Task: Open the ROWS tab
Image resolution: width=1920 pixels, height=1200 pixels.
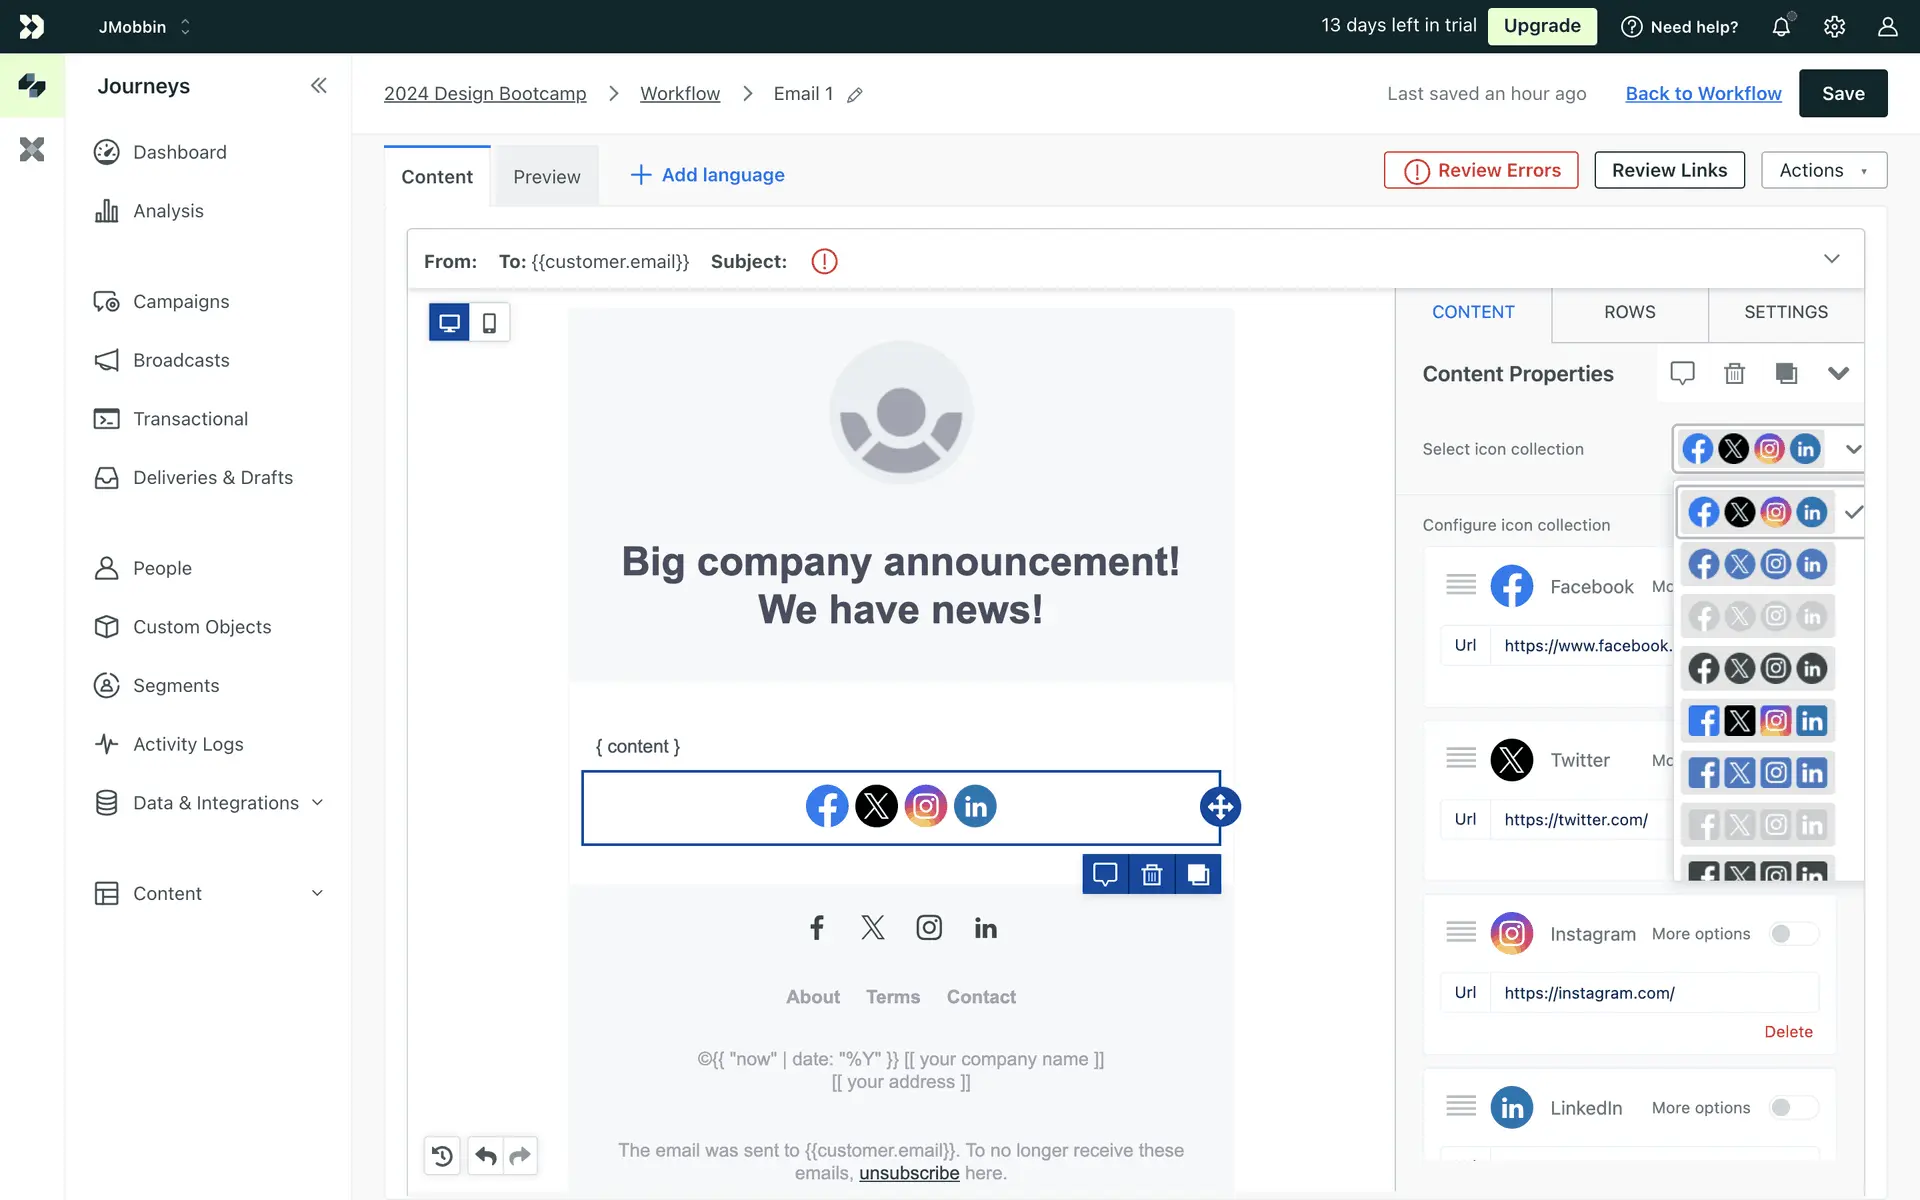Action: pyautogui.click(x=1629, y=312)
